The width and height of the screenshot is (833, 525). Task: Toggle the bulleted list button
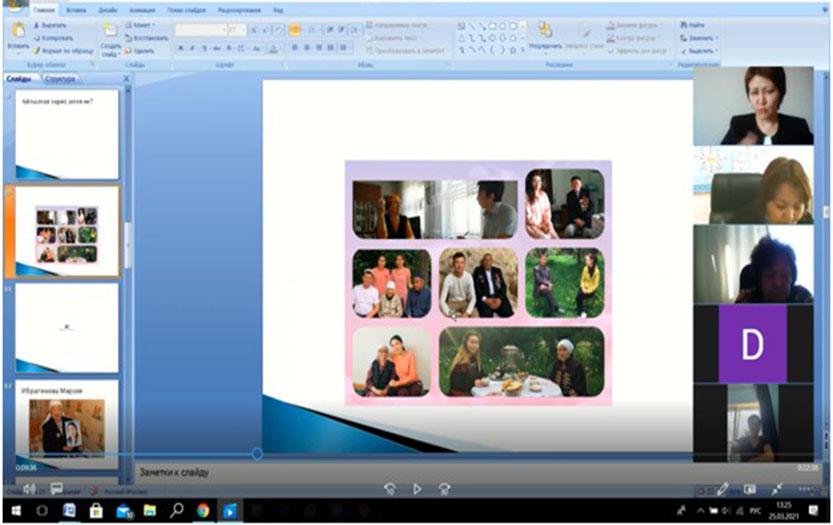click(x=295, y=30)
